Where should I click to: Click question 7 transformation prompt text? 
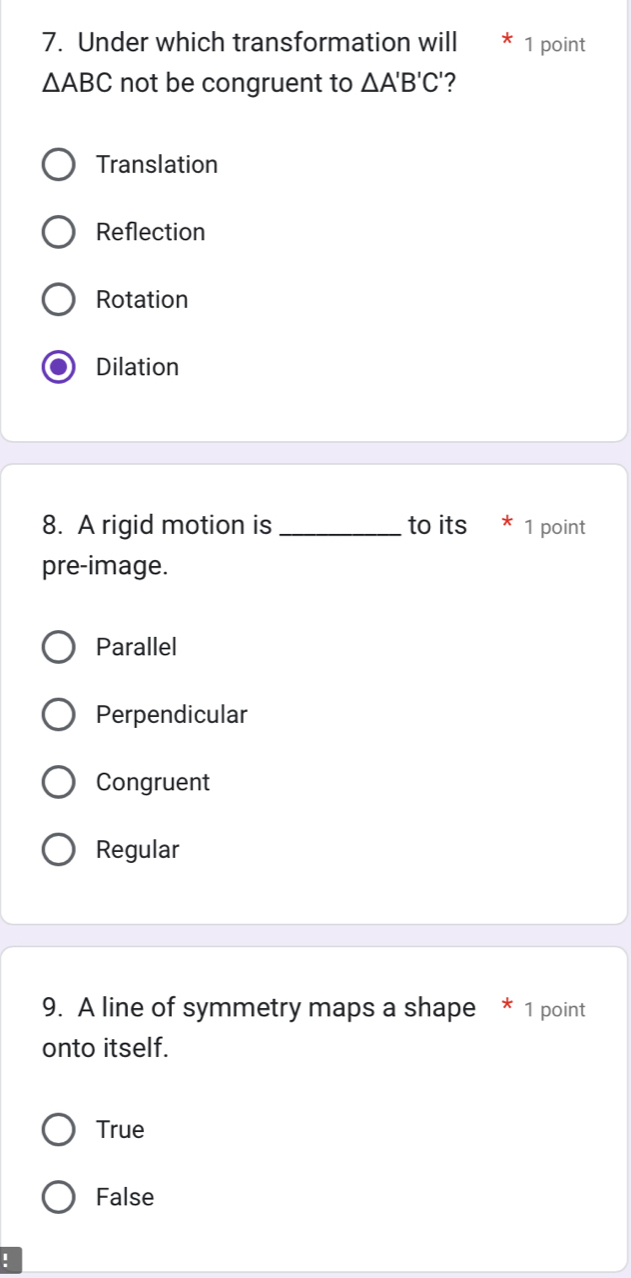coord(250,62)
